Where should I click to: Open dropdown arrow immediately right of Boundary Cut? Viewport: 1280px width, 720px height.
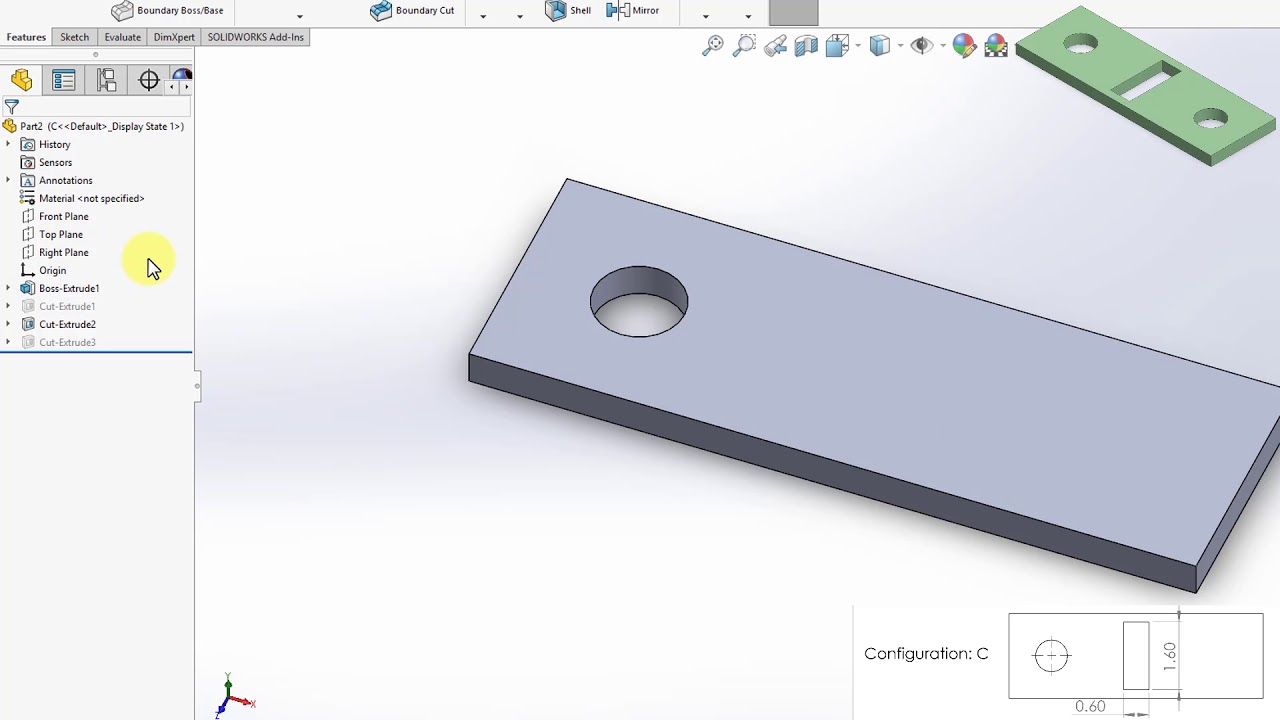[483, 16]
